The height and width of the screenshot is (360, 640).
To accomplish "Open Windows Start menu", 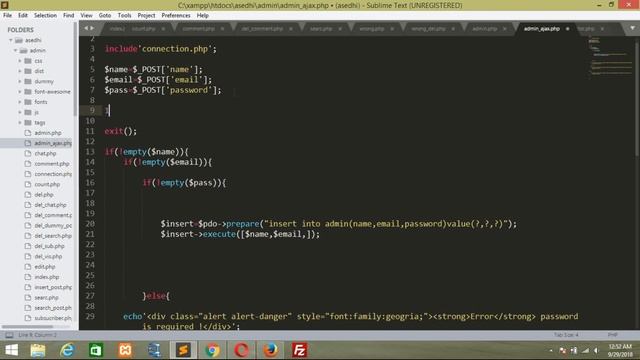I will pyautogui.click(x=11, y=350).
